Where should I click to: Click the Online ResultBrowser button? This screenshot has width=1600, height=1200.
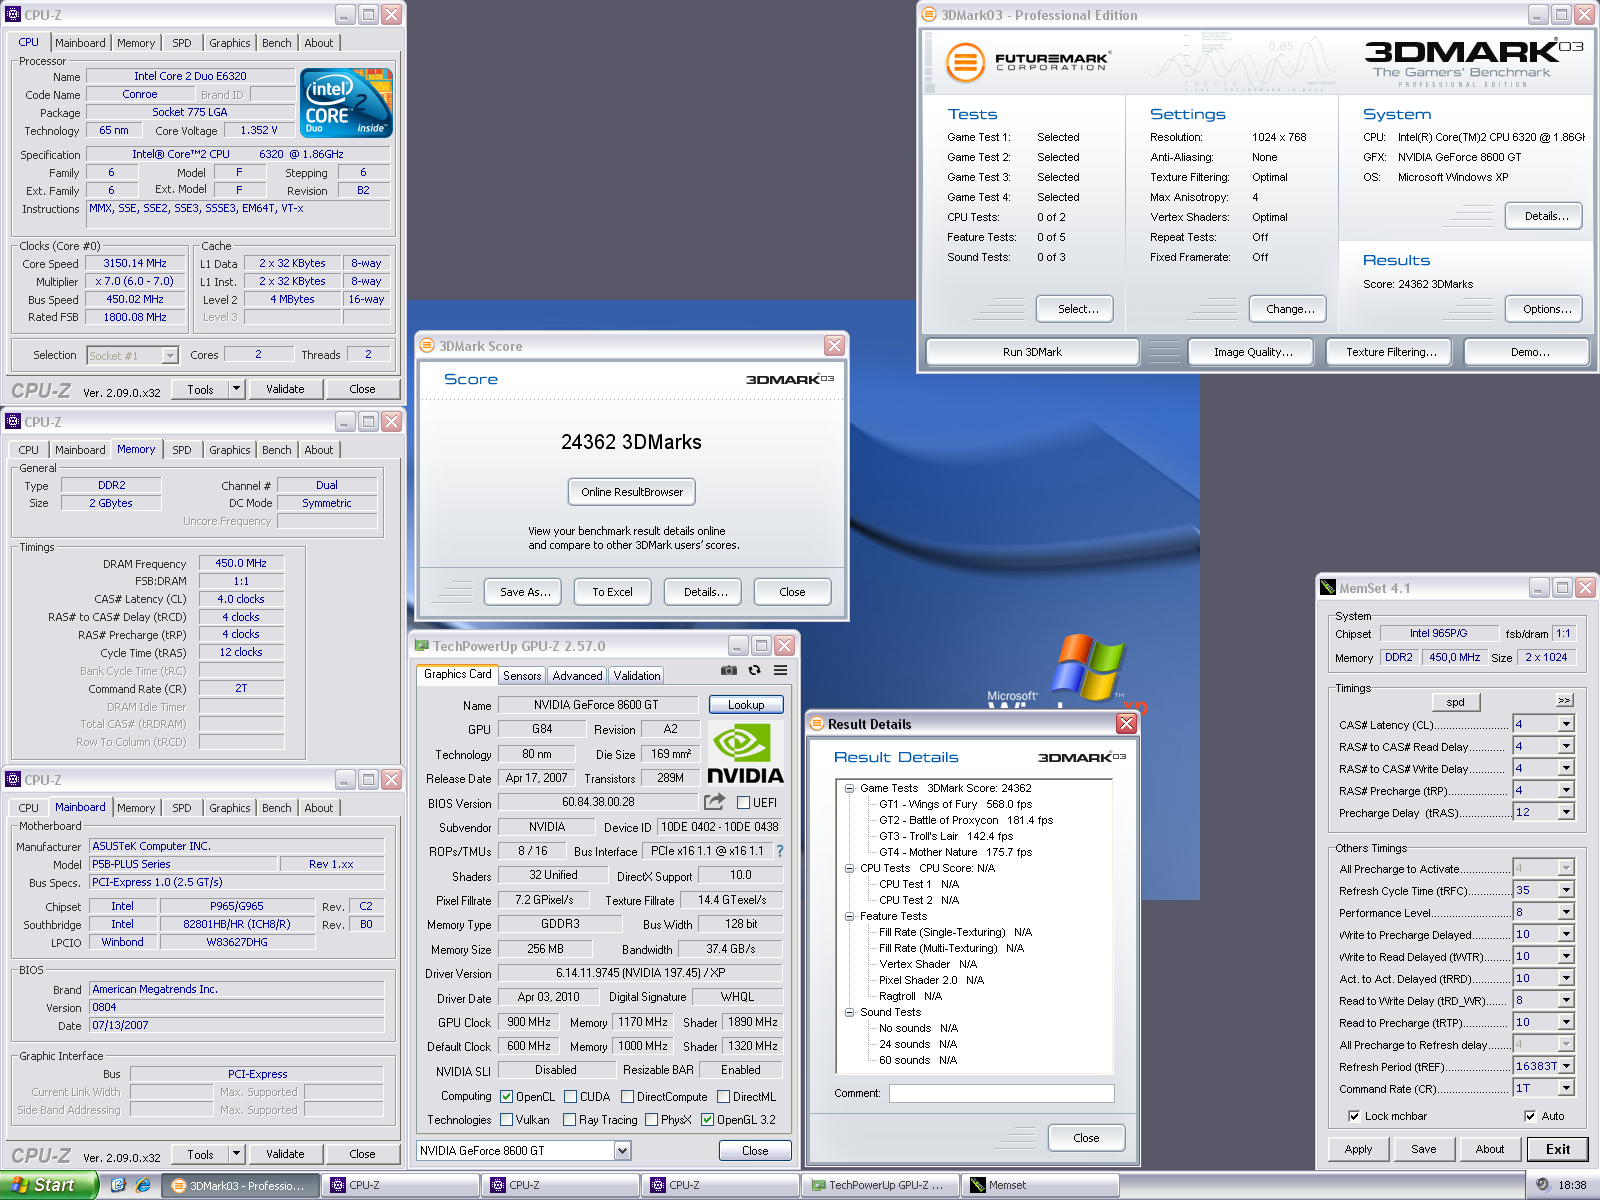pos(632,492)
